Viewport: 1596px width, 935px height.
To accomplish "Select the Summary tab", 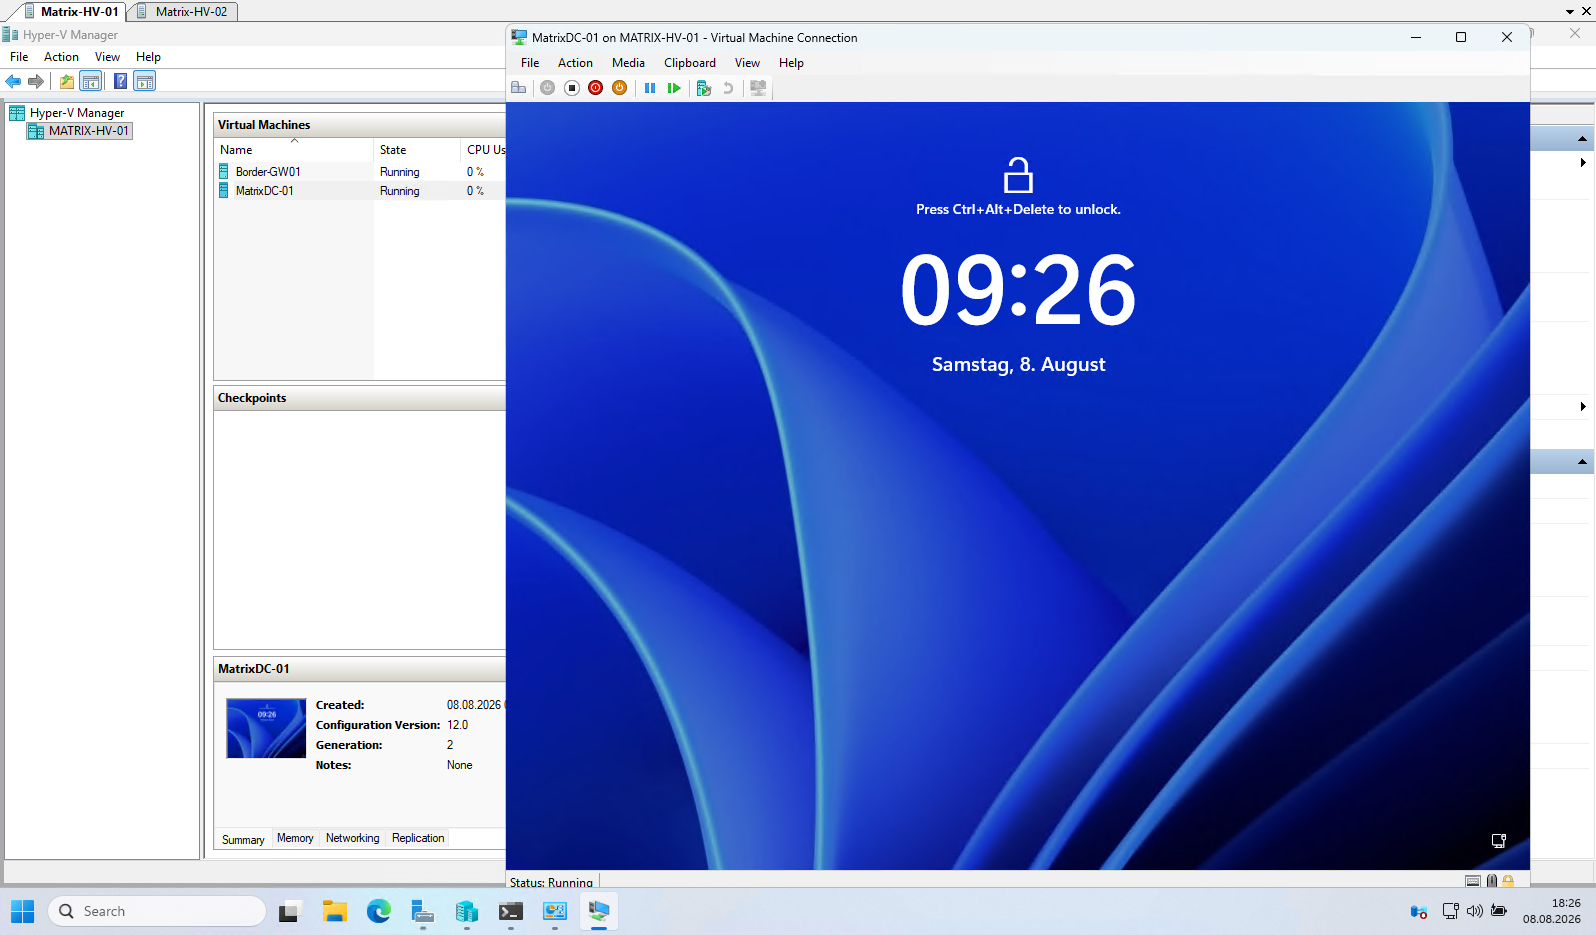I will coord(243,839).
